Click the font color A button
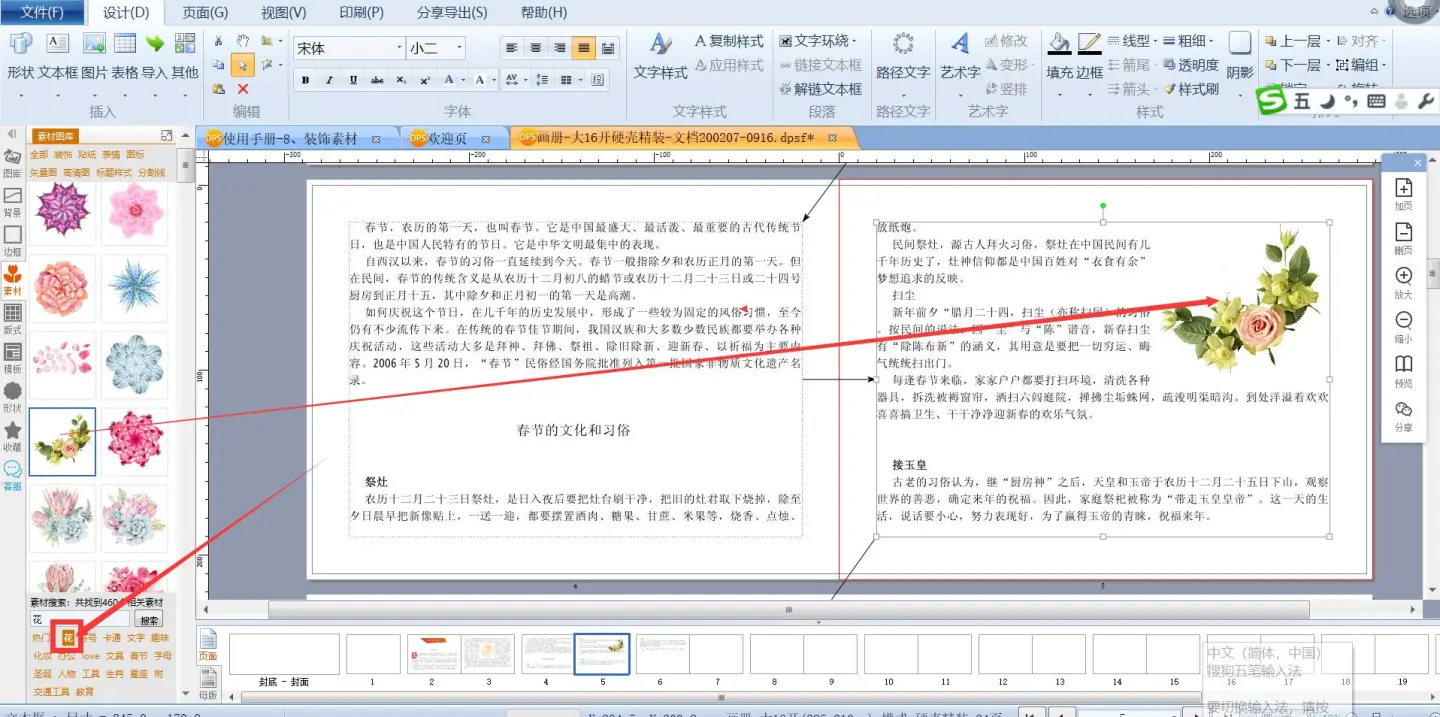This screenshot has width=1440, height=717. (x=449, y=80)
